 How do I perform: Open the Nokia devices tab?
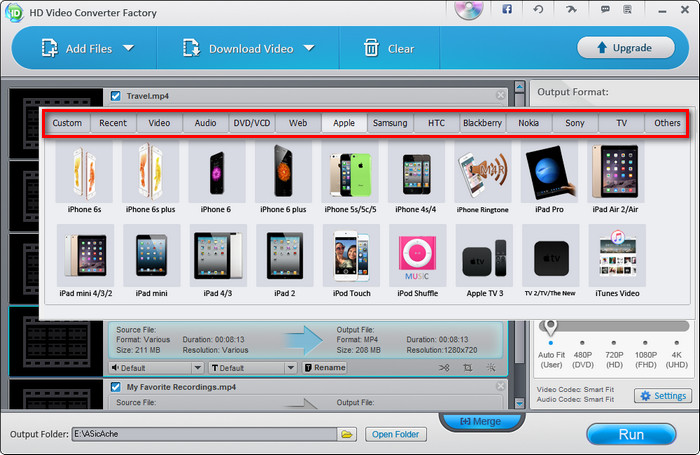point(529,123)
